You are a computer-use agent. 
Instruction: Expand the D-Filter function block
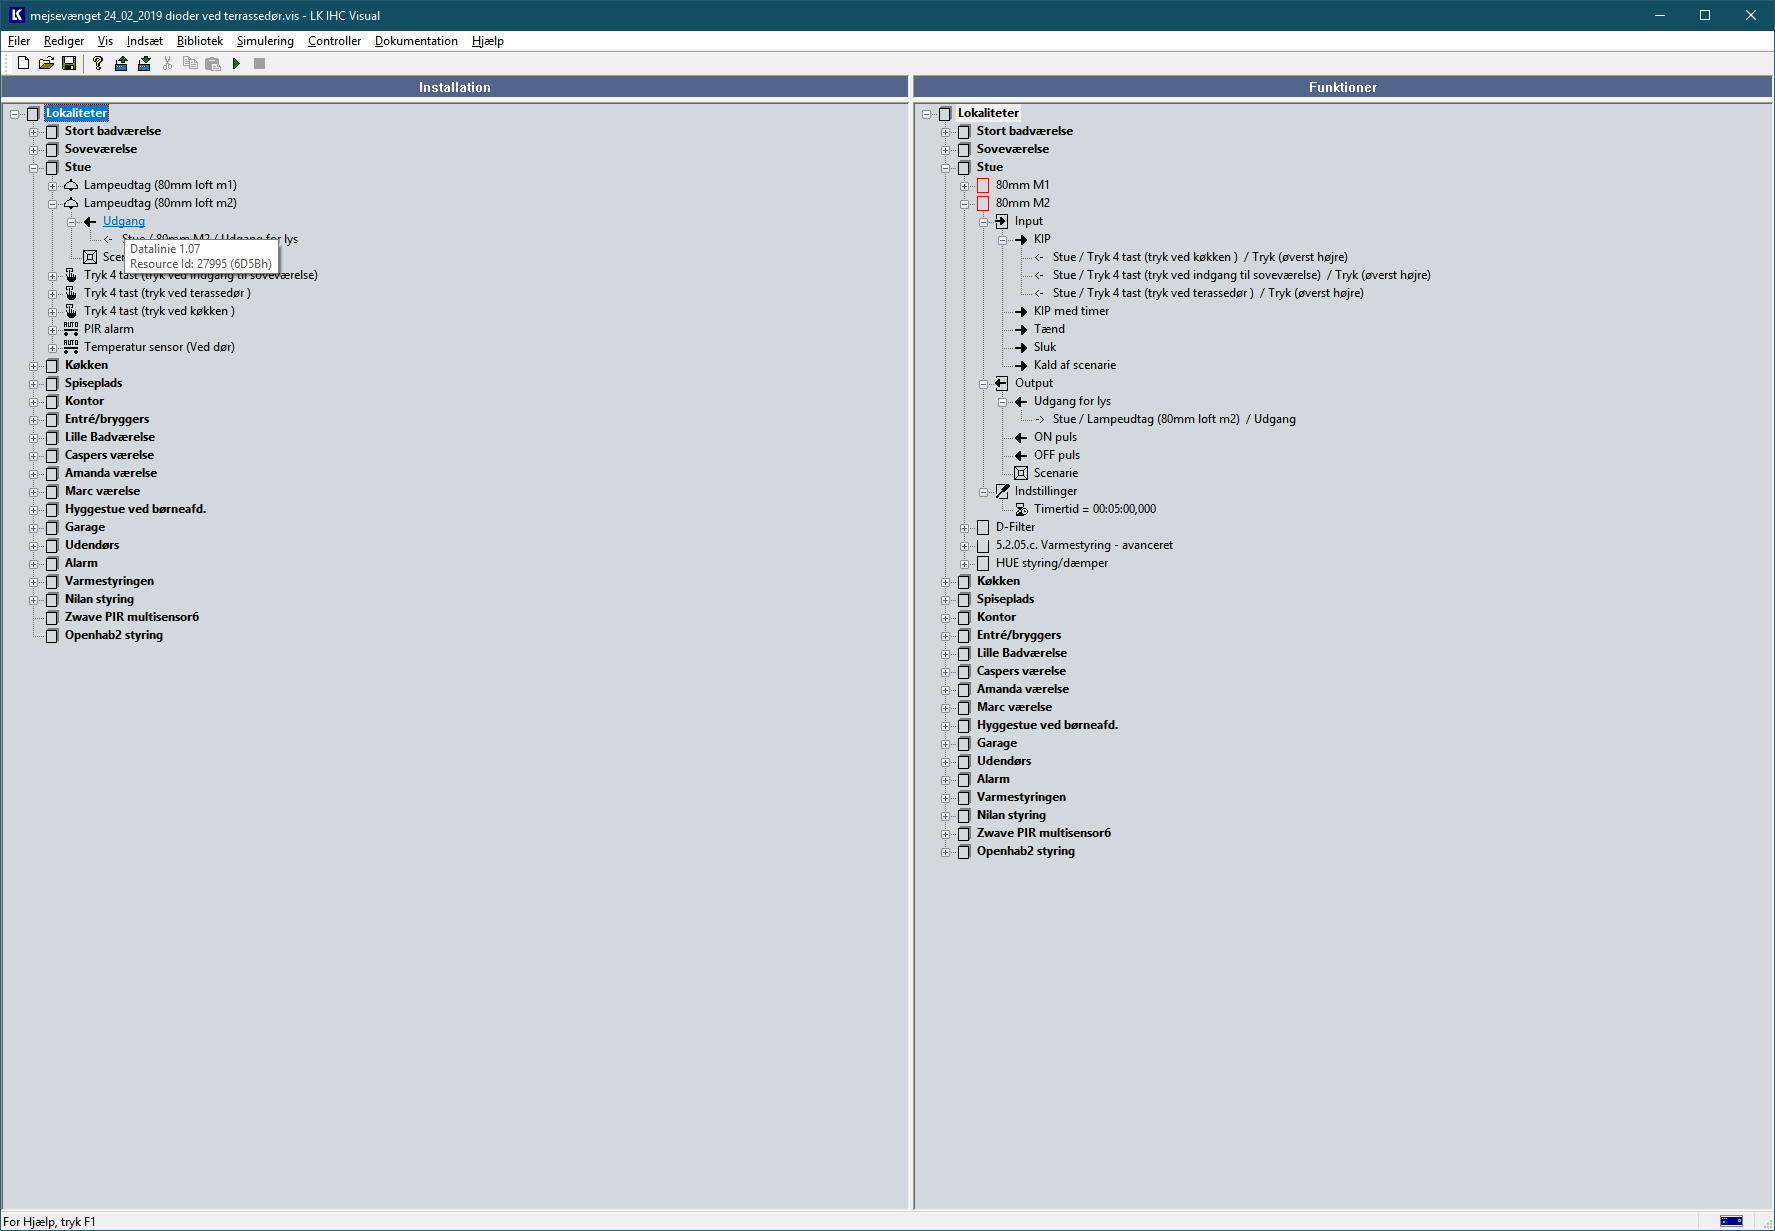tap(965, 528)
